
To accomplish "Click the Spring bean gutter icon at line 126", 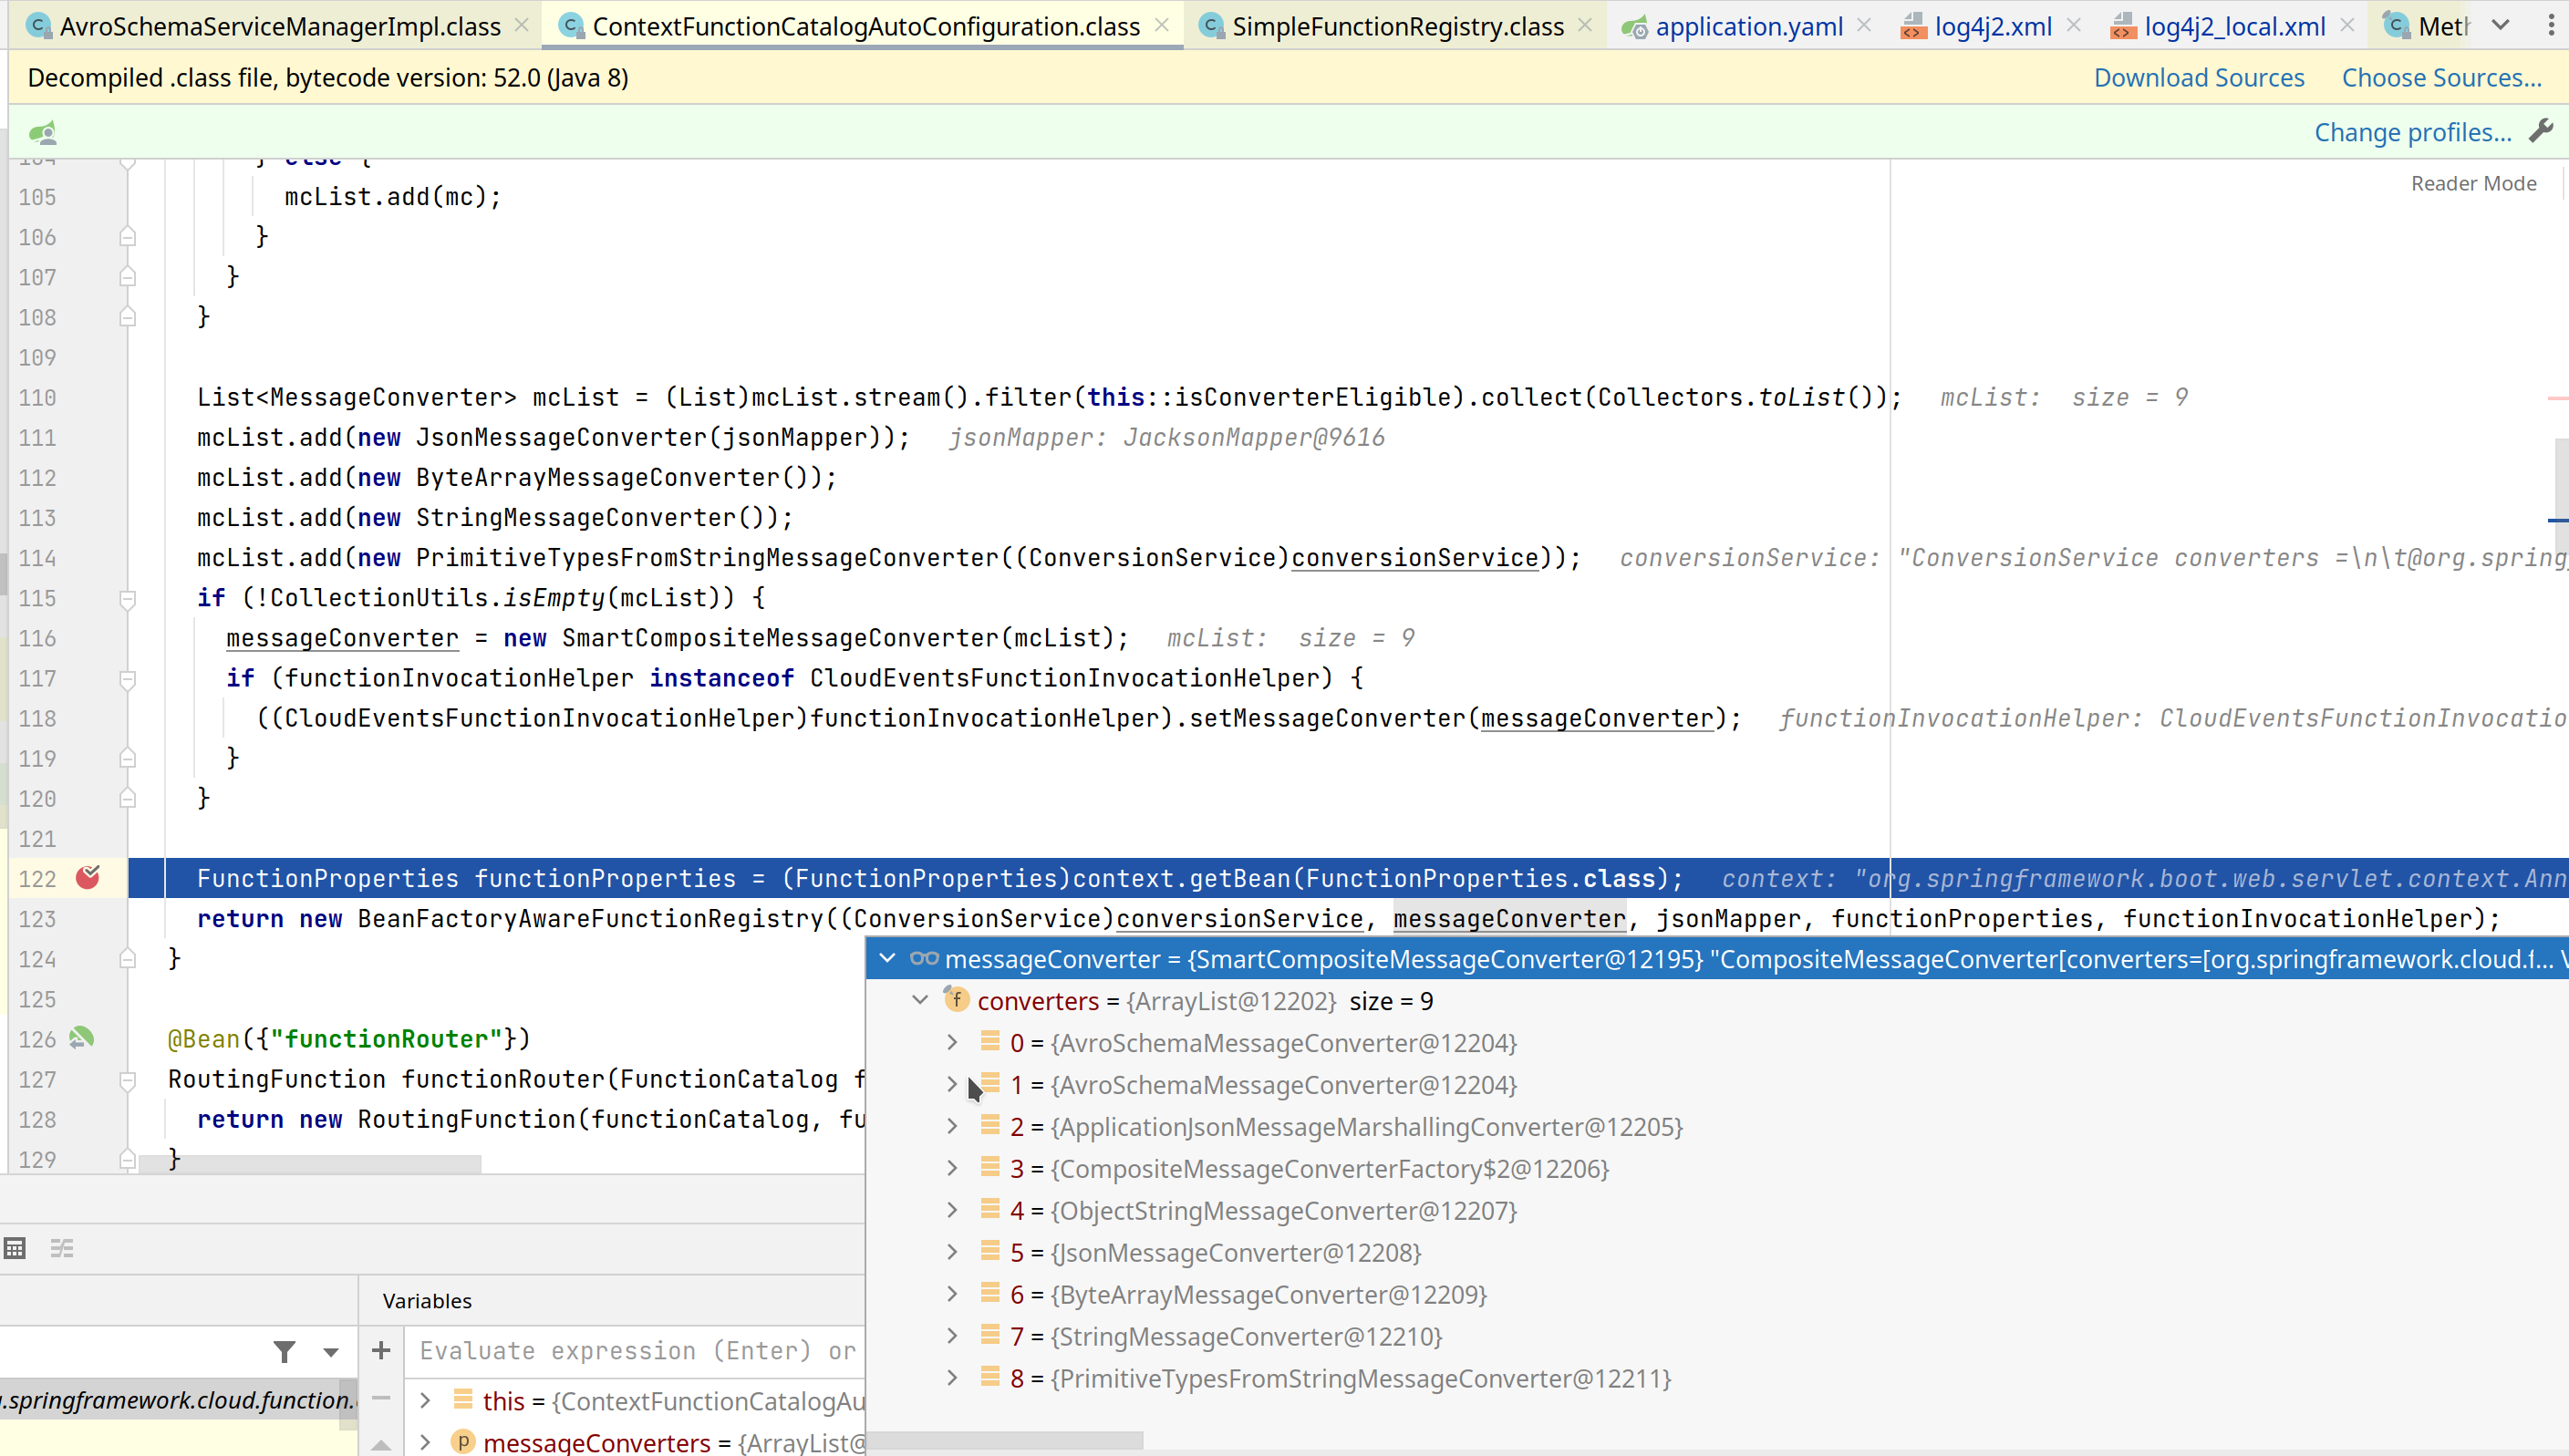I will coord(81,1038).
